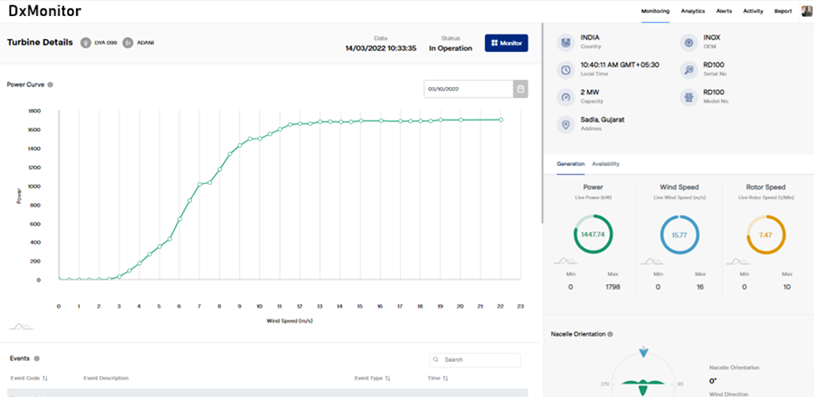Image resolution: width=814 pixels, height=397 pixels.
Task: Click the DxMonitor logo
Action: click(x=45, y=11)
